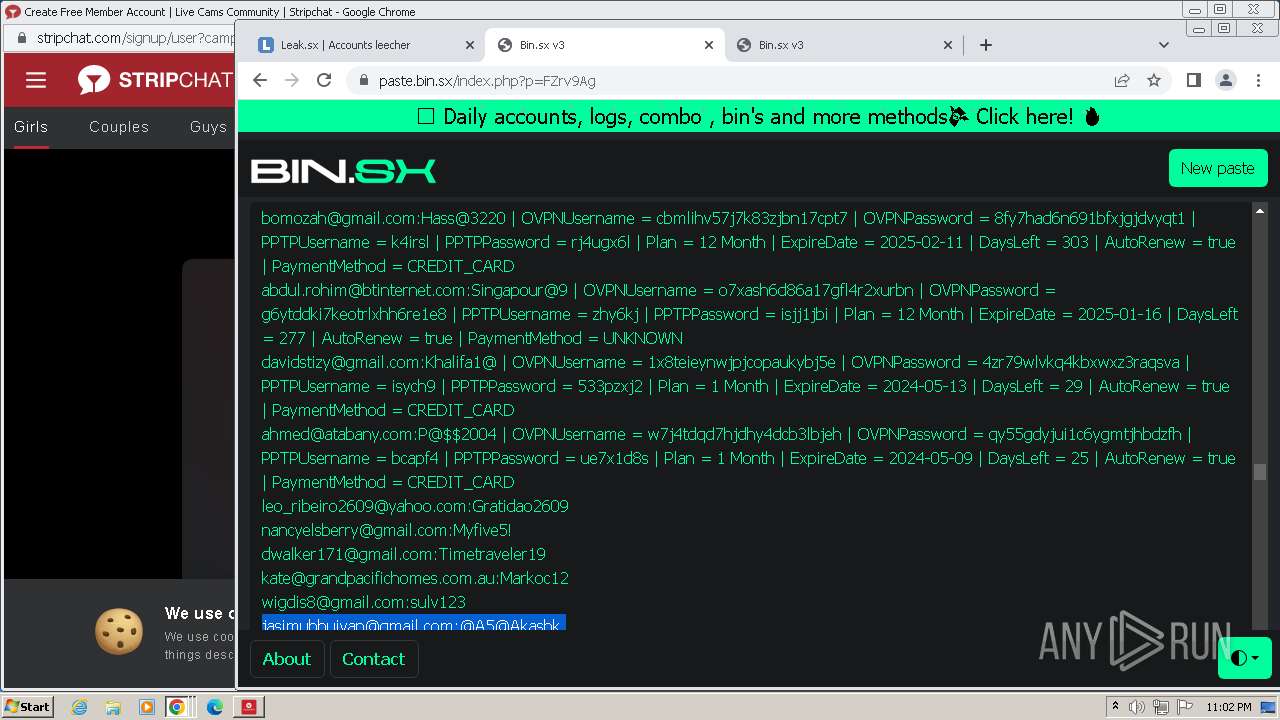Click the line wigdis8@gmail.com:sulv123
This screenshot has width=1280, height=720.
click(363, 602)
